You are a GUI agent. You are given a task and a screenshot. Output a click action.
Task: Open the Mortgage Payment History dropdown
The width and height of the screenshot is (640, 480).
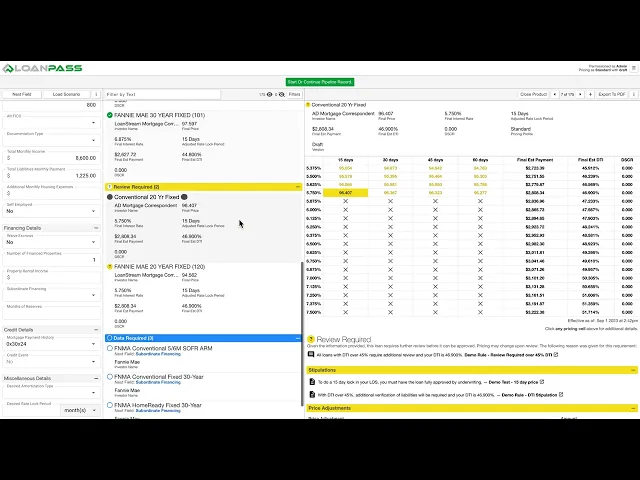point(51,343)
